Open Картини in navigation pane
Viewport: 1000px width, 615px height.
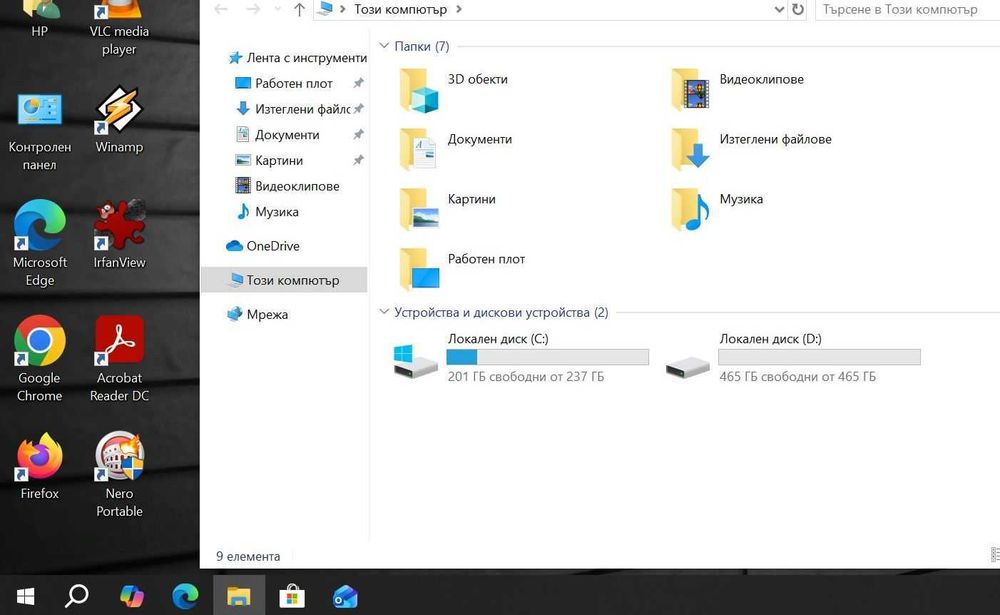pyautogui.click(x=268, y=160)
